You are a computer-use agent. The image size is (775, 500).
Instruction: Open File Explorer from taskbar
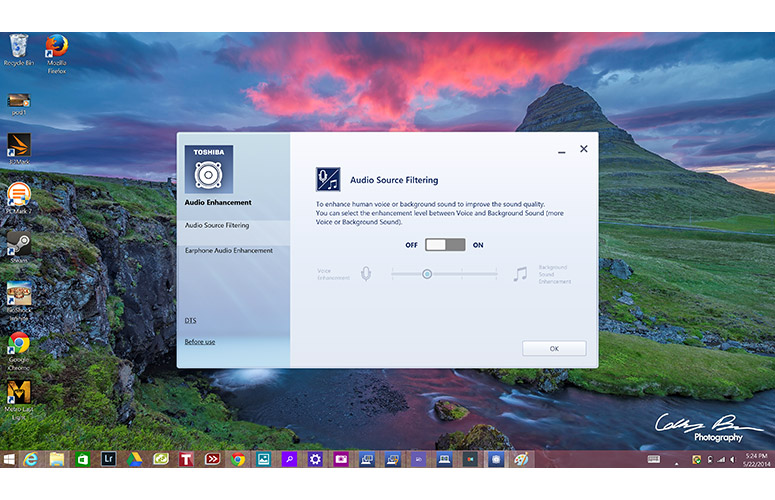click(57, 459)
